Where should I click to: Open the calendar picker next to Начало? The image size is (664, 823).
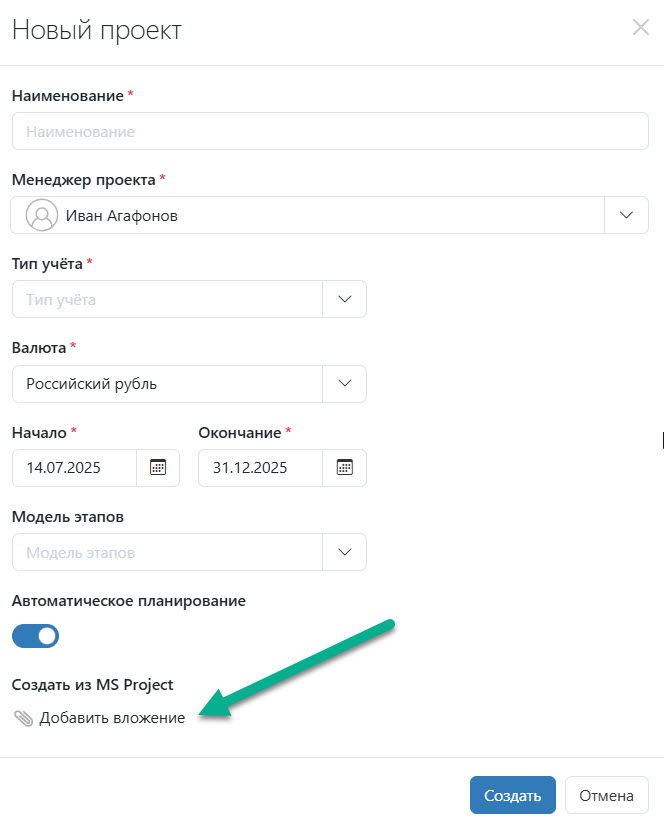pos(158,467)
